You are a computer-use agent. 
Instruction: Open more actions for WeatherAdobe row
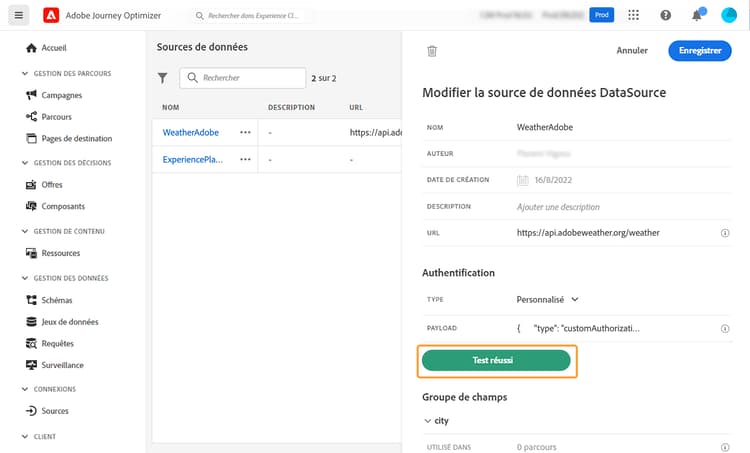245,133
